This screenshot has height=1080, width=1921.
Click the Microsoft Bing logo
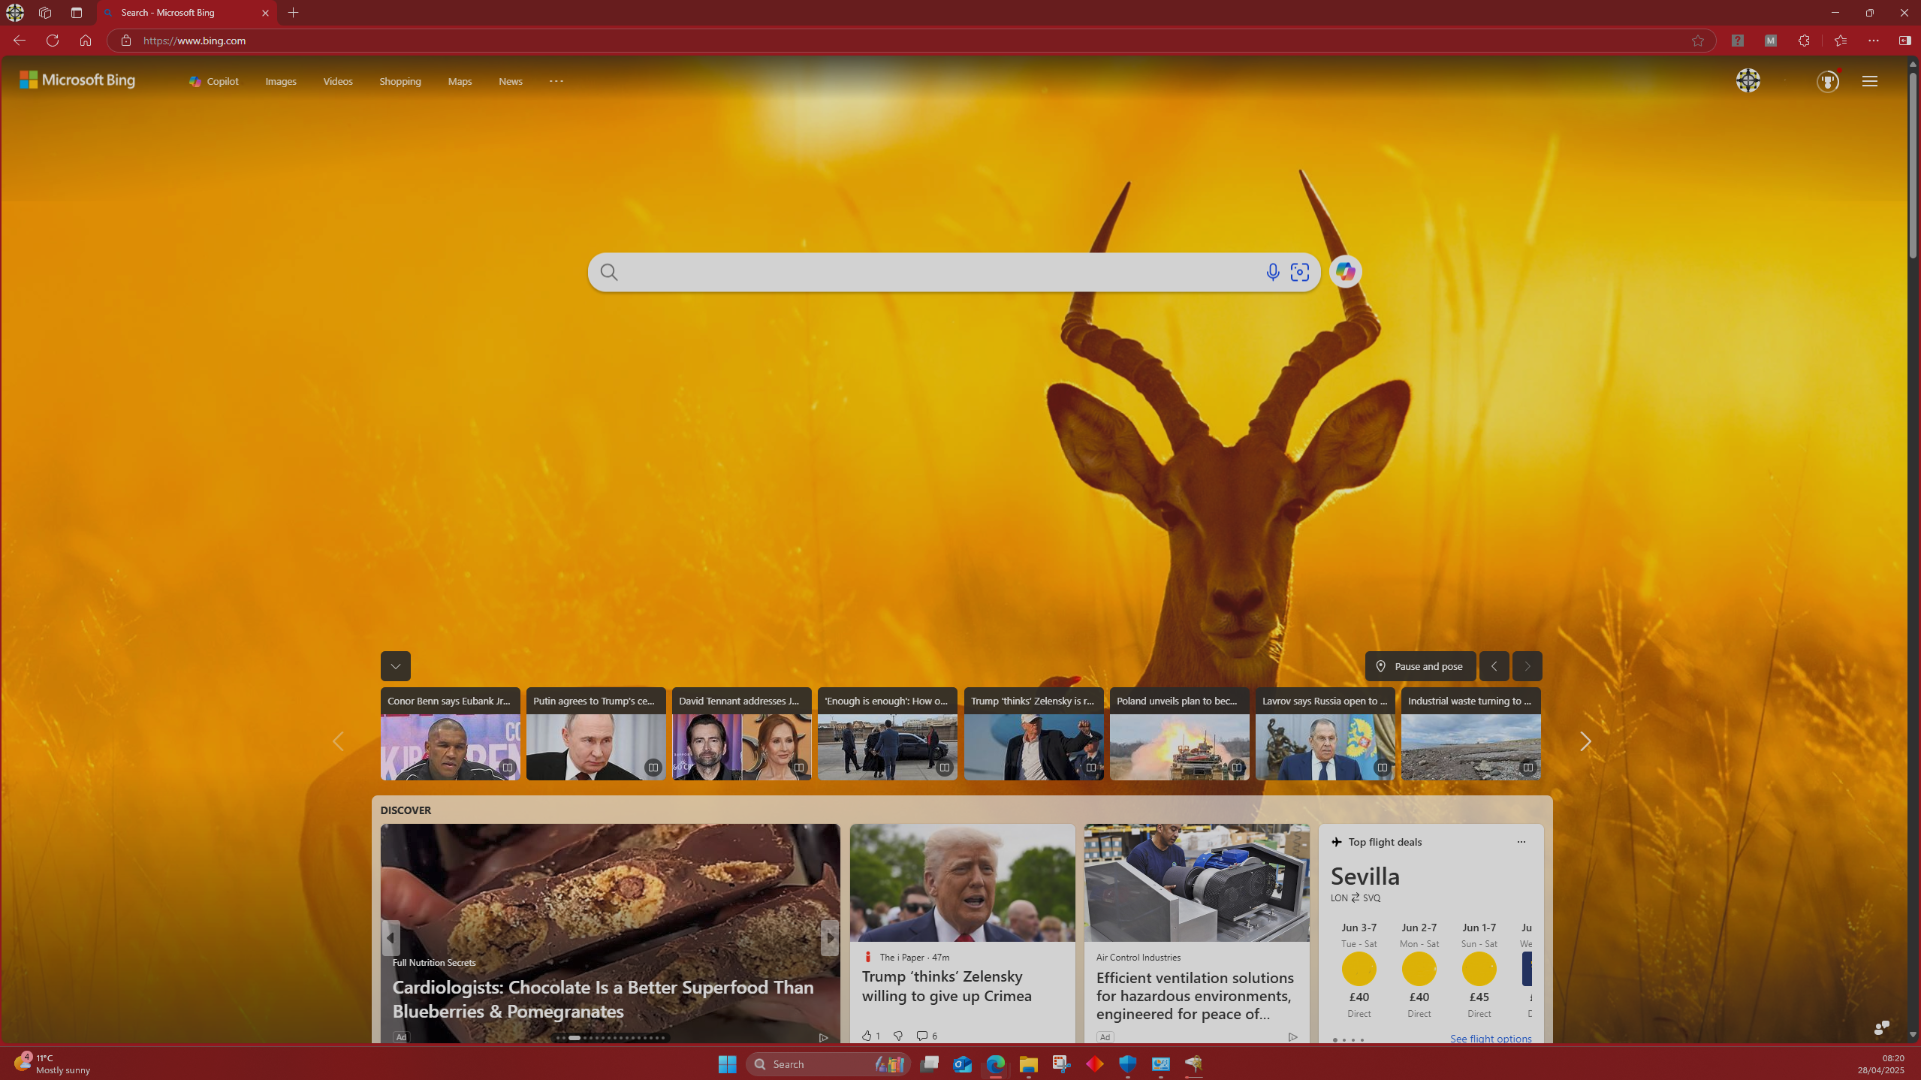(77, 80)
